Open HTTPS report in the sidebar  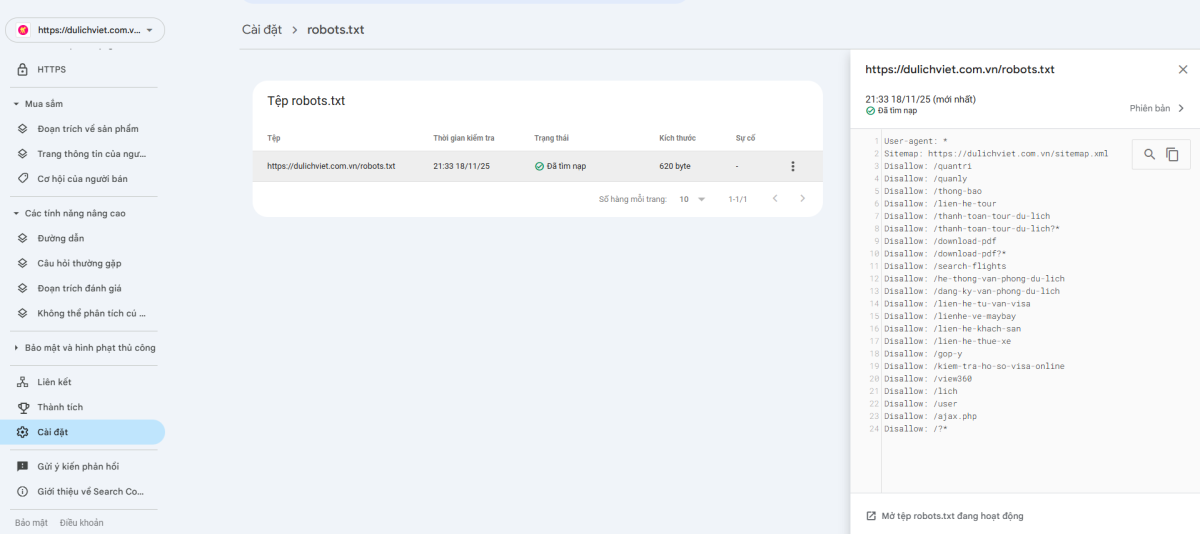click(x=52, y=69)
